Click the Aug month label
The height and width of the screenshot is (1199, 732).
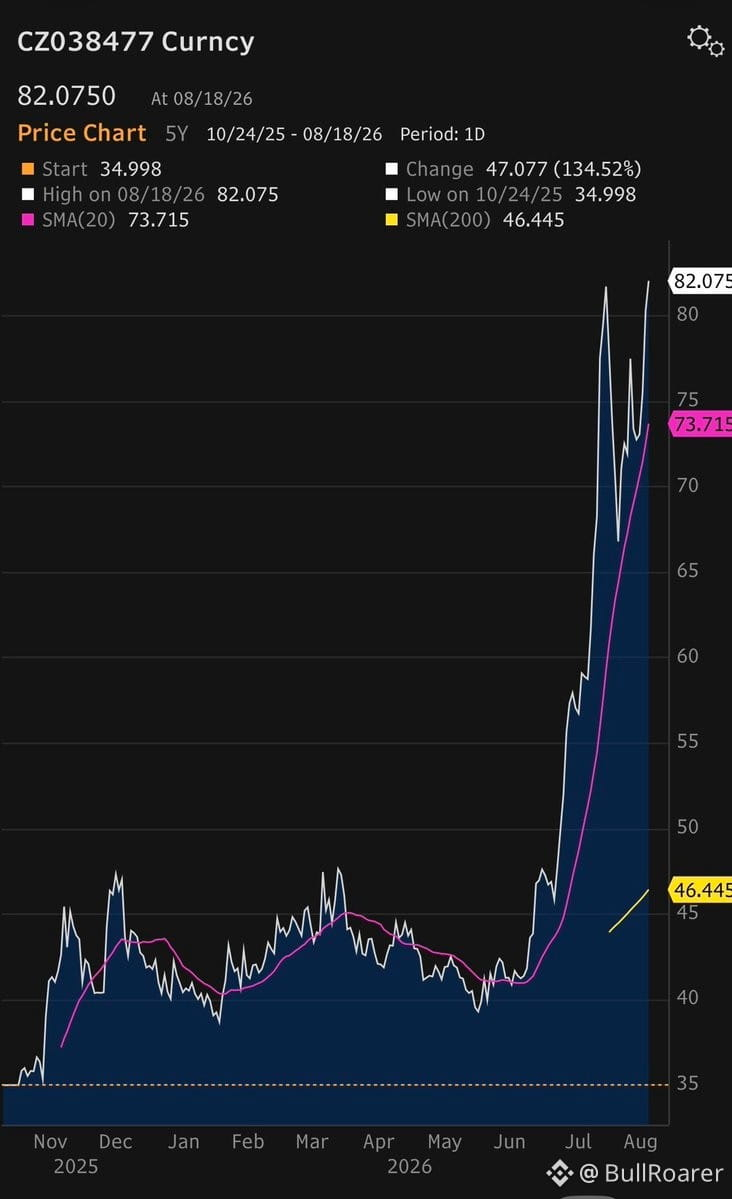640,1142
